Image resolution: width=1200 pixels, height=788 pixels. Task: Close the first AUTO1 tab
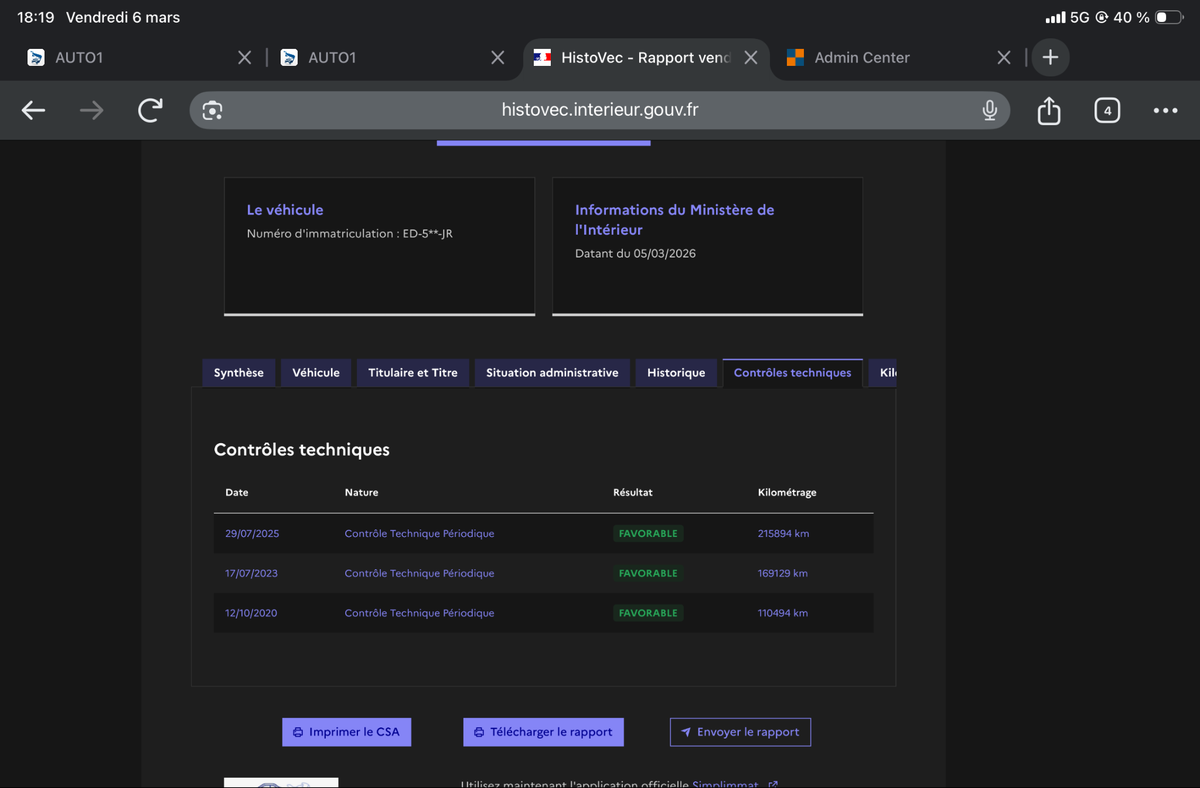coord(244,57)
